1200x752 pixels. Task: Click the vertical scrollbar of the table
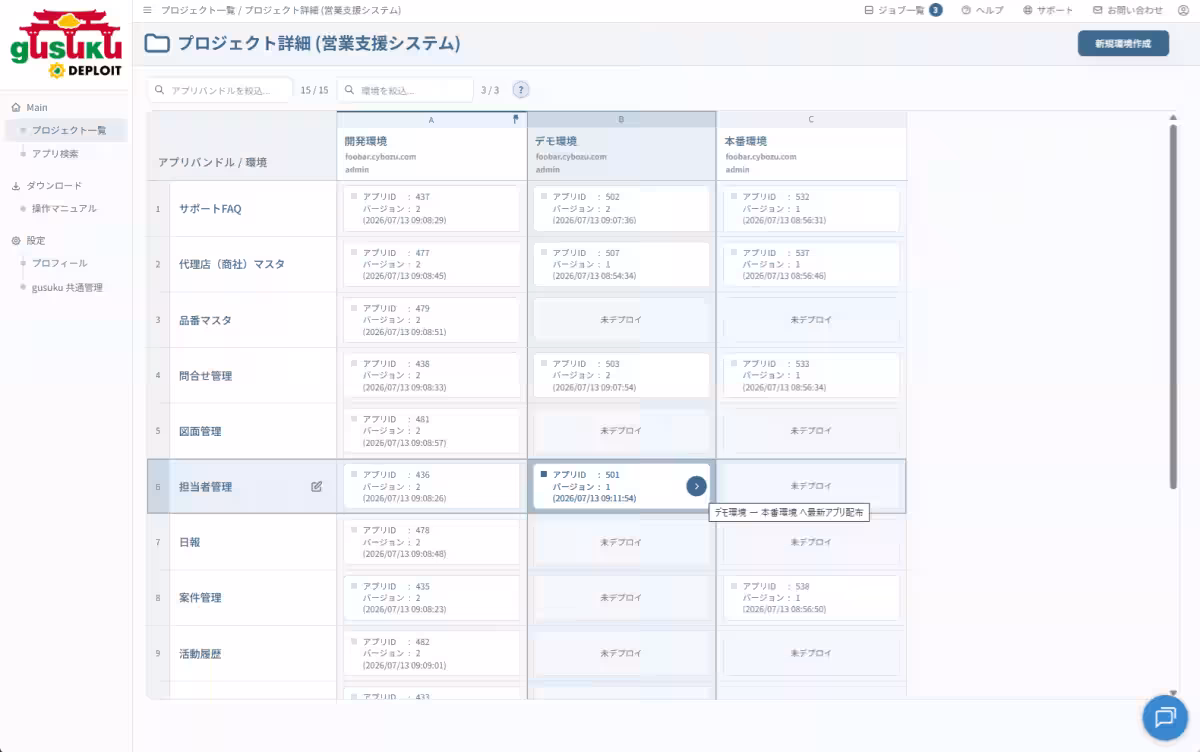(1173, 306)
